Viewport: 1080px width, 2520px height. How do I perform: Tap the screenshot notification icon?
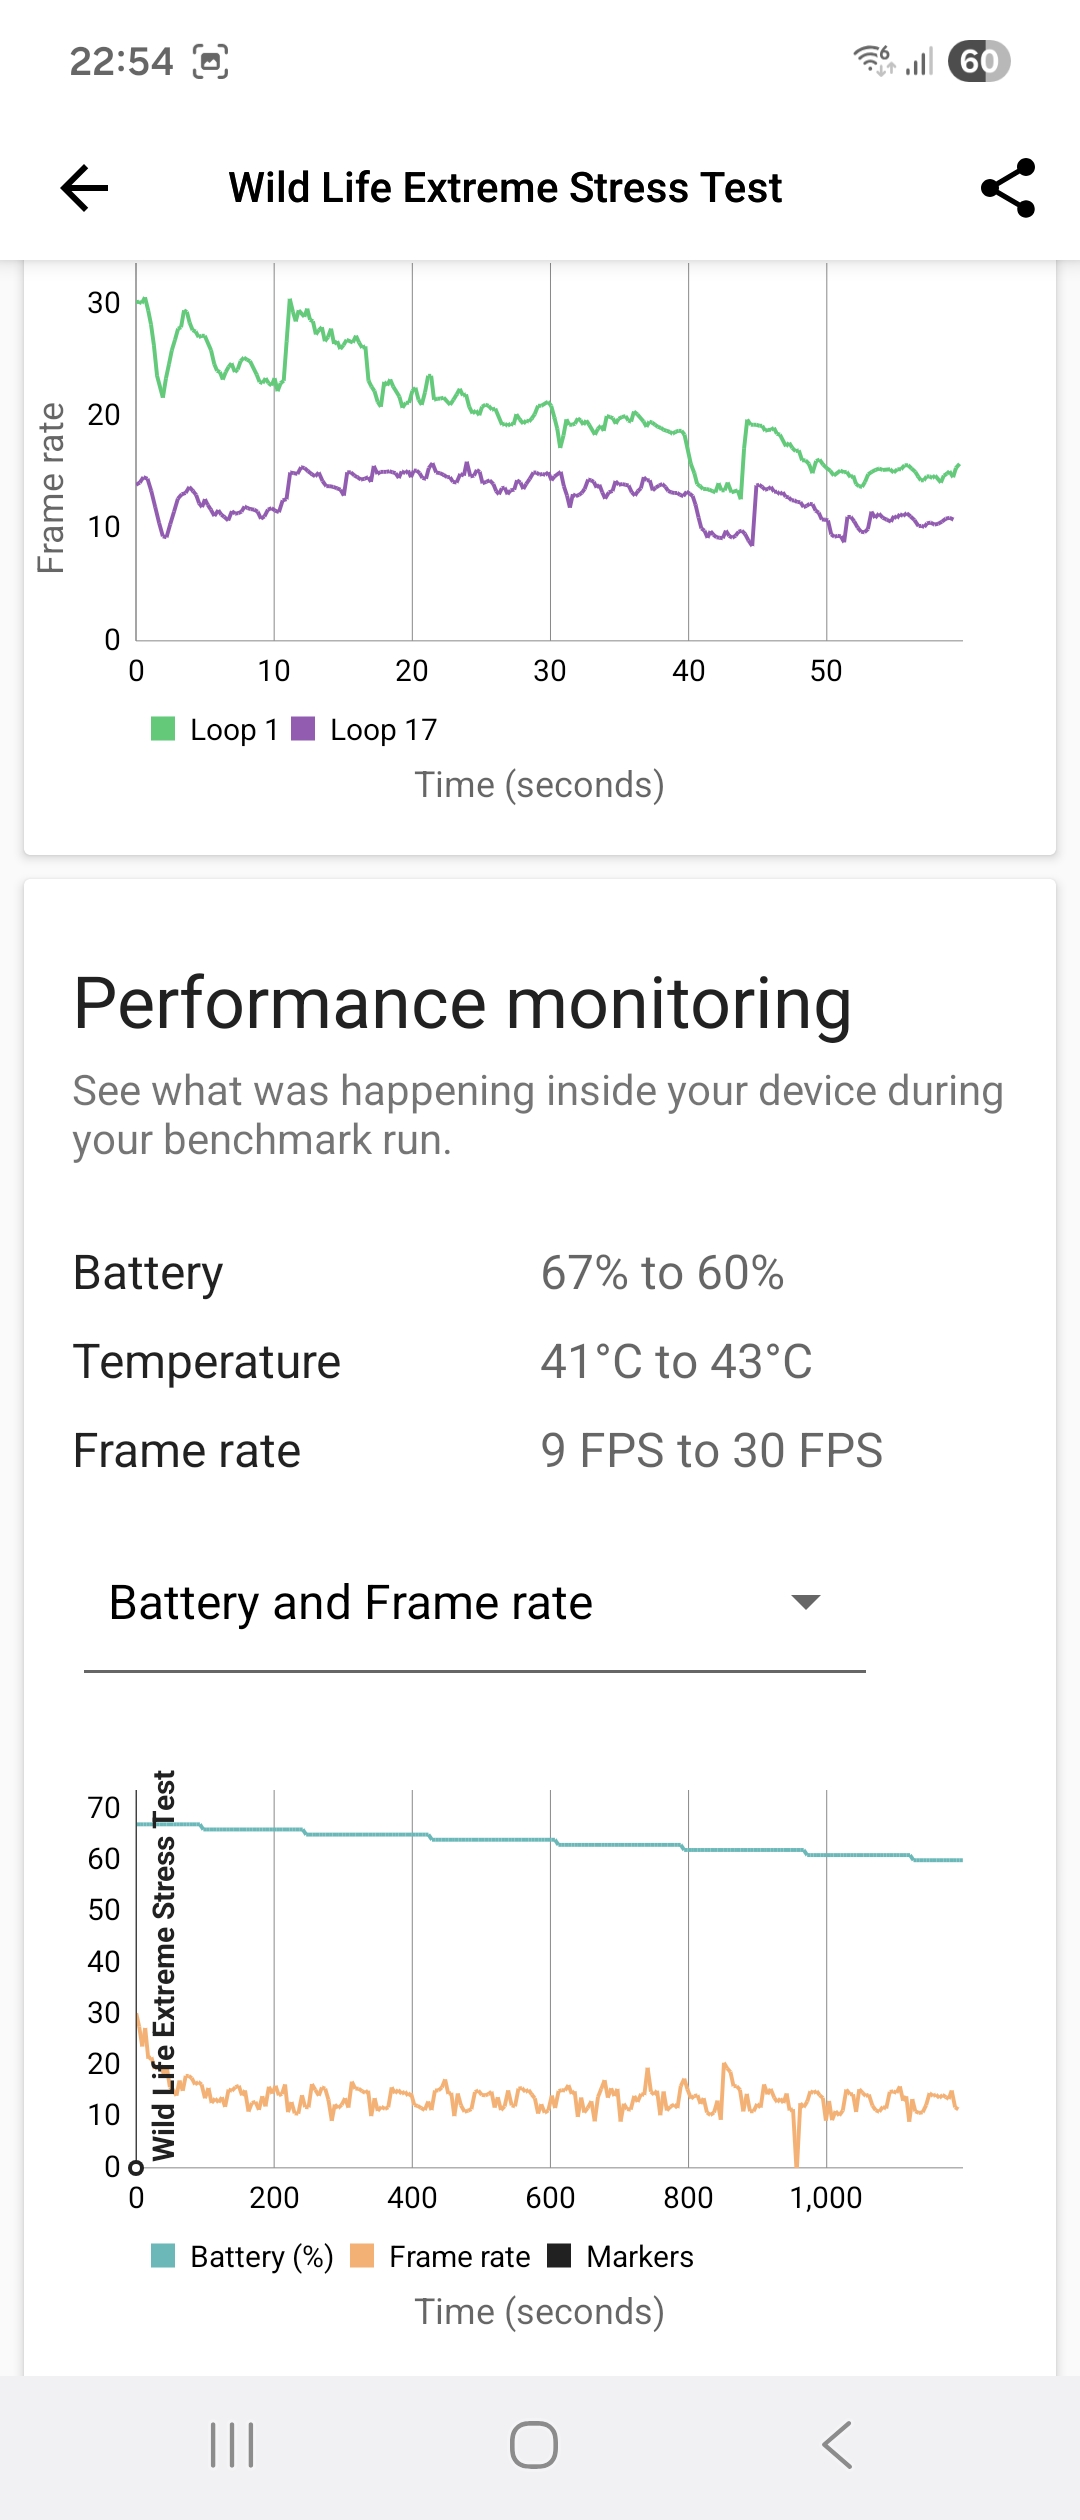(210, 61)
